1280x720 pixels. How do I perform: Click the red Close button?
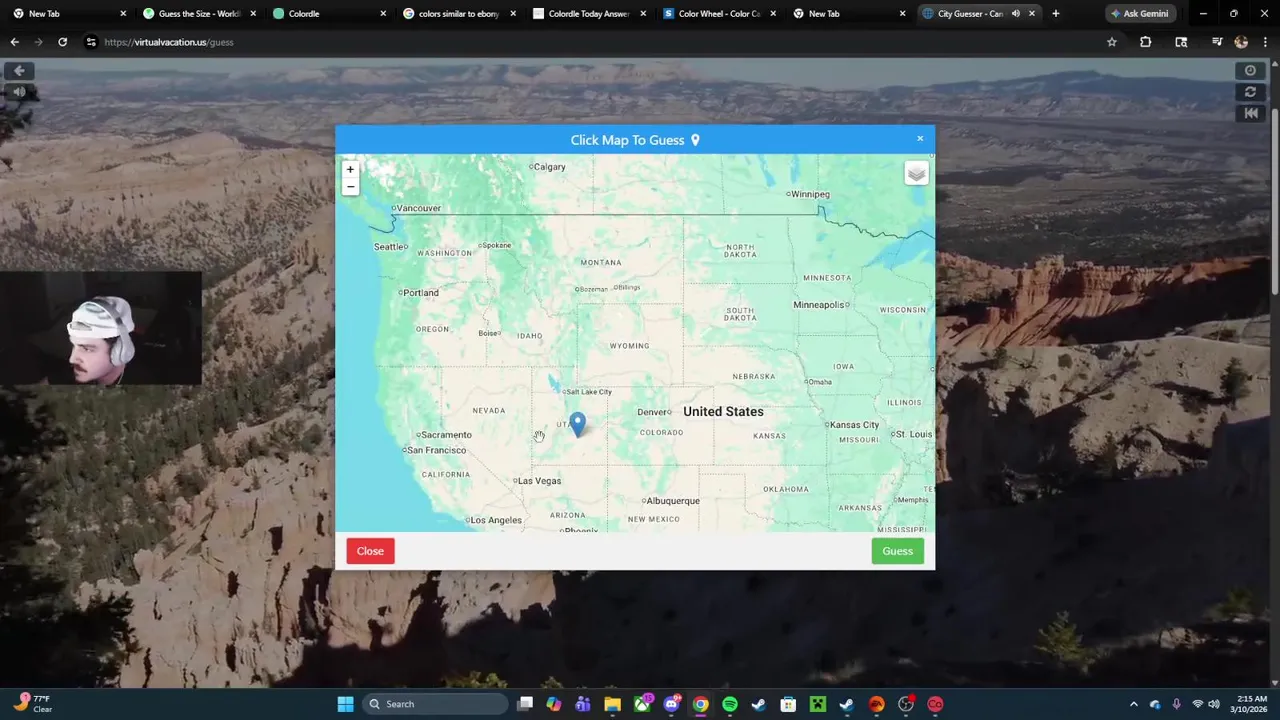(370, 551)
